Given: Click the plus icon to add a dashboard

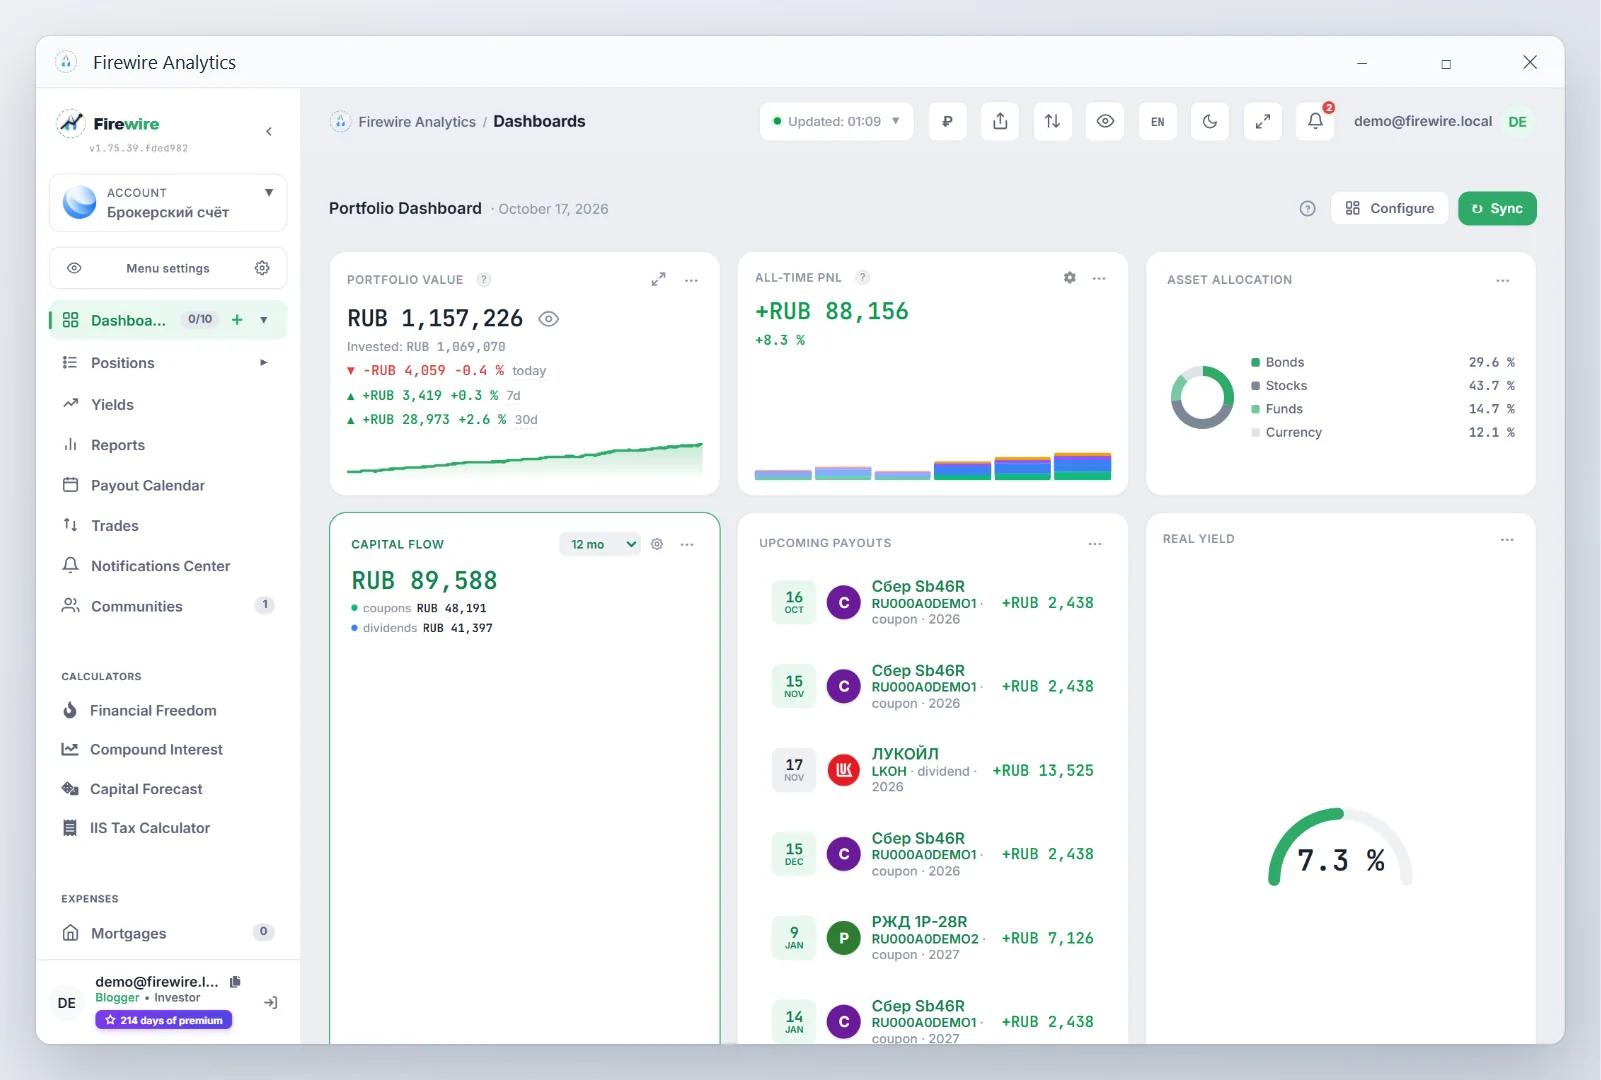Looking at the screenshot, I should tap(237, 320).
